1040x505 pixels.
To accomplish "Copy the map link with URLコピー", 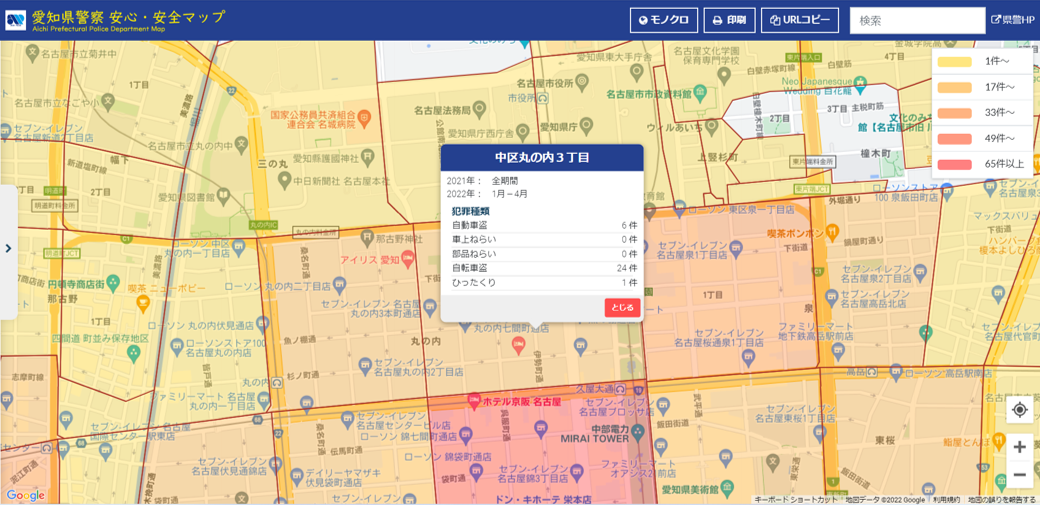I will point(800,20).
